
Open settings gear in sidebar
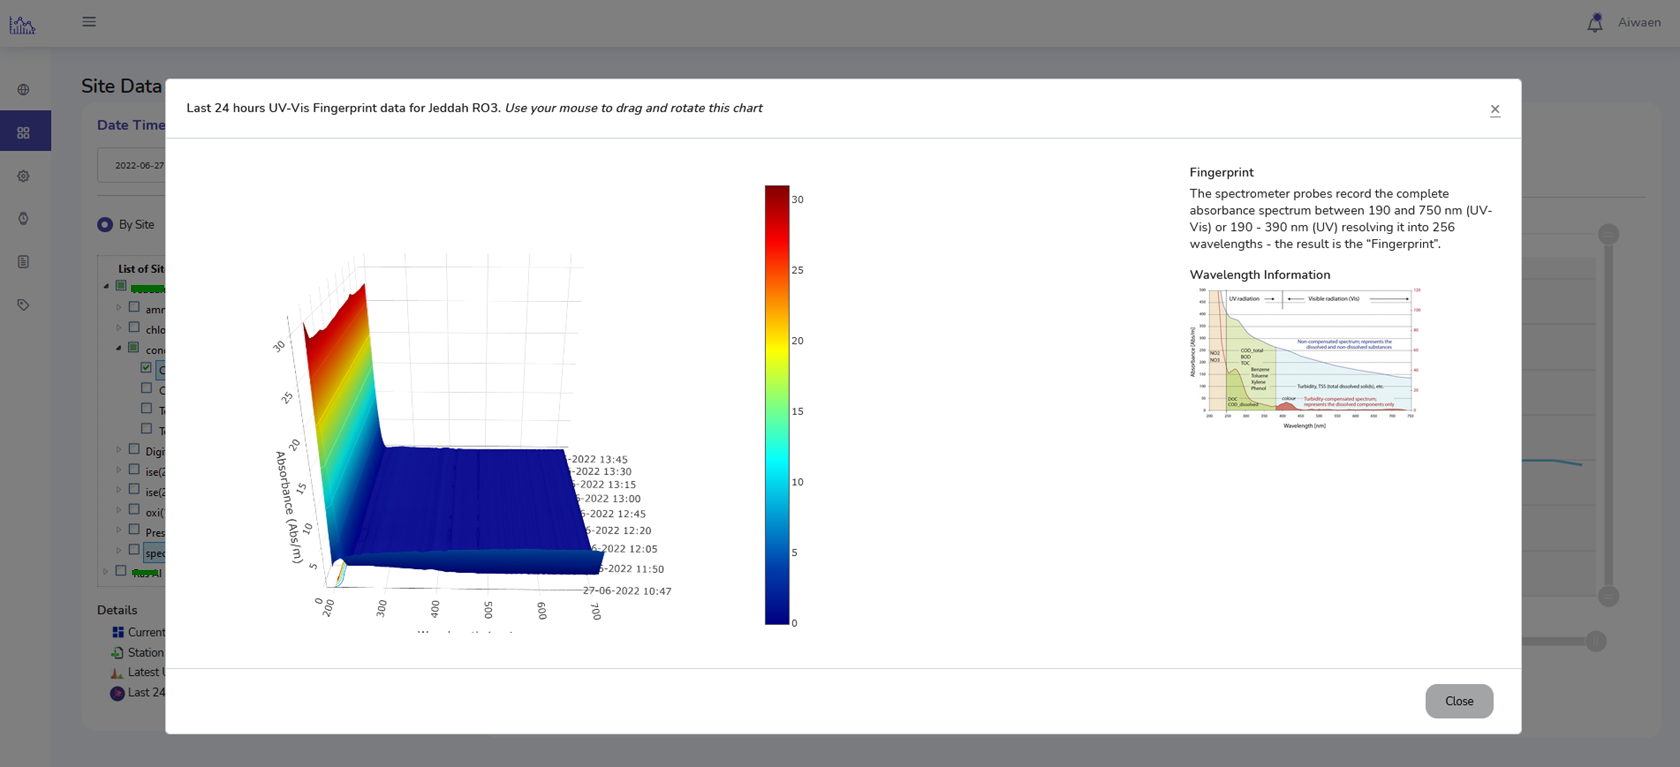23,176
